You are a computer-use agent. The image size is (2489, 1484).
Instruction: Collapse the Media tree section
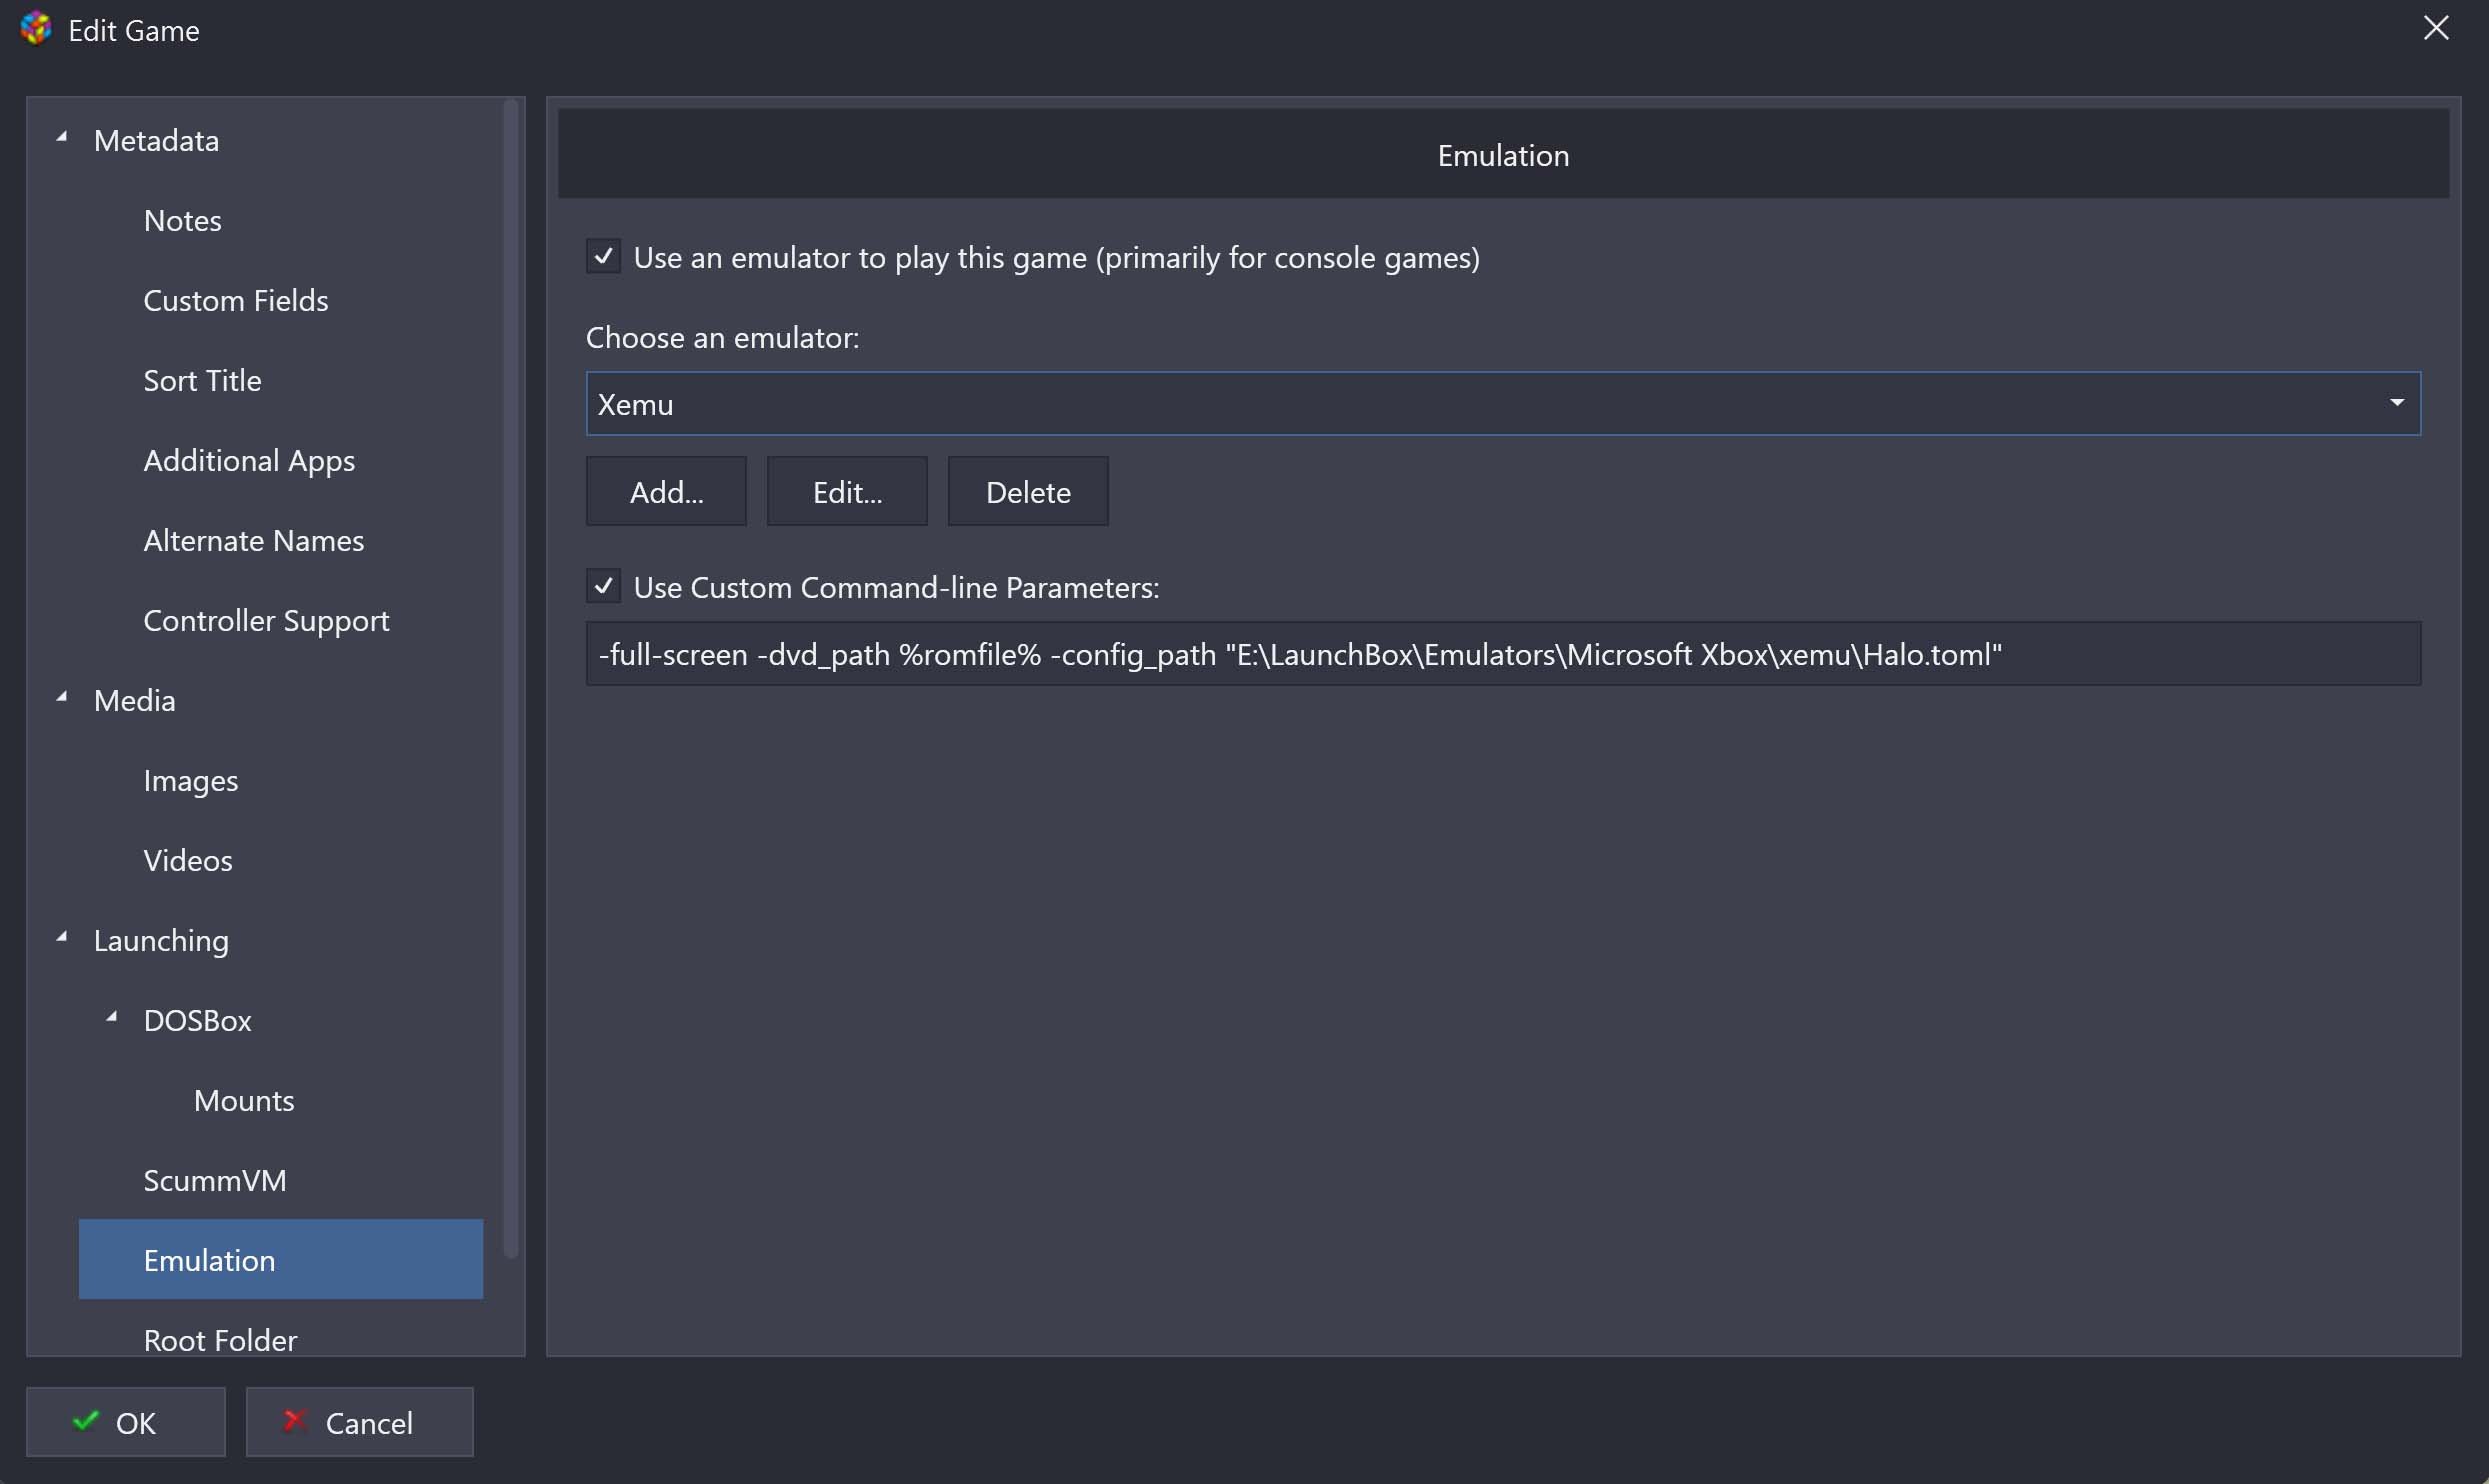click(63, 698)
